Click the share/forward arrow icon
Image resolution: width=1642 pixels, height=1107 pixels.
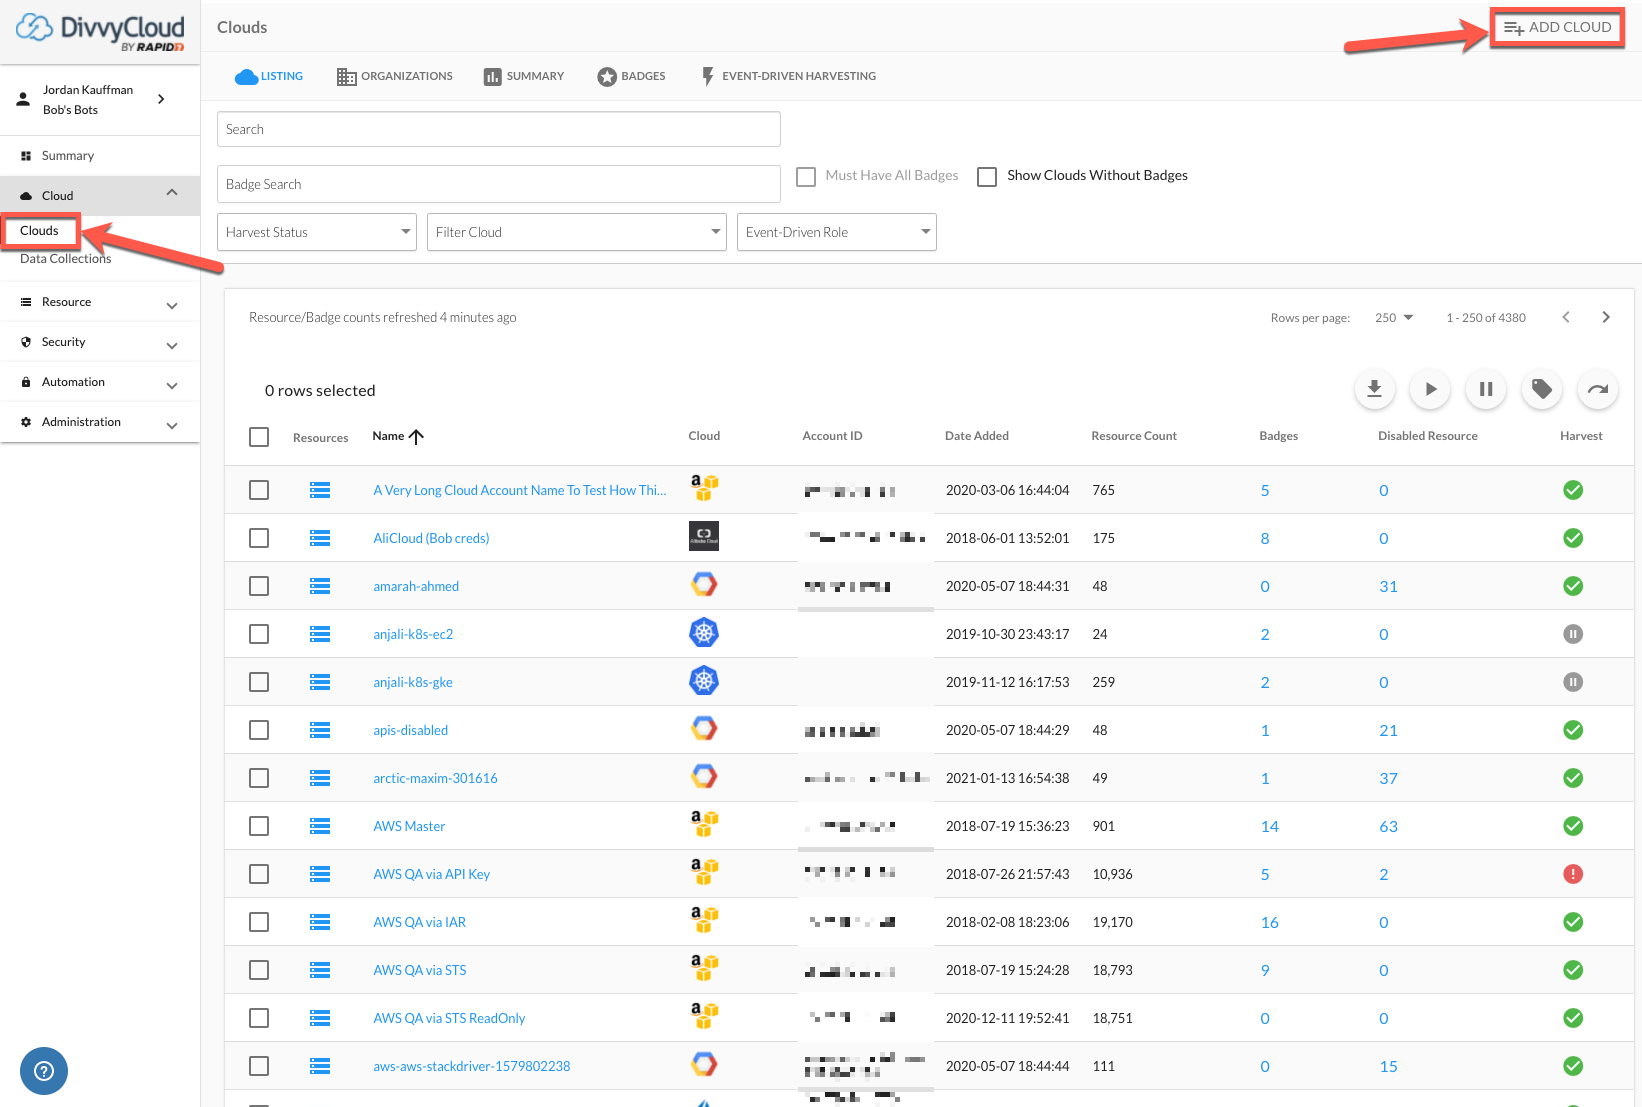pos(1598,389)
